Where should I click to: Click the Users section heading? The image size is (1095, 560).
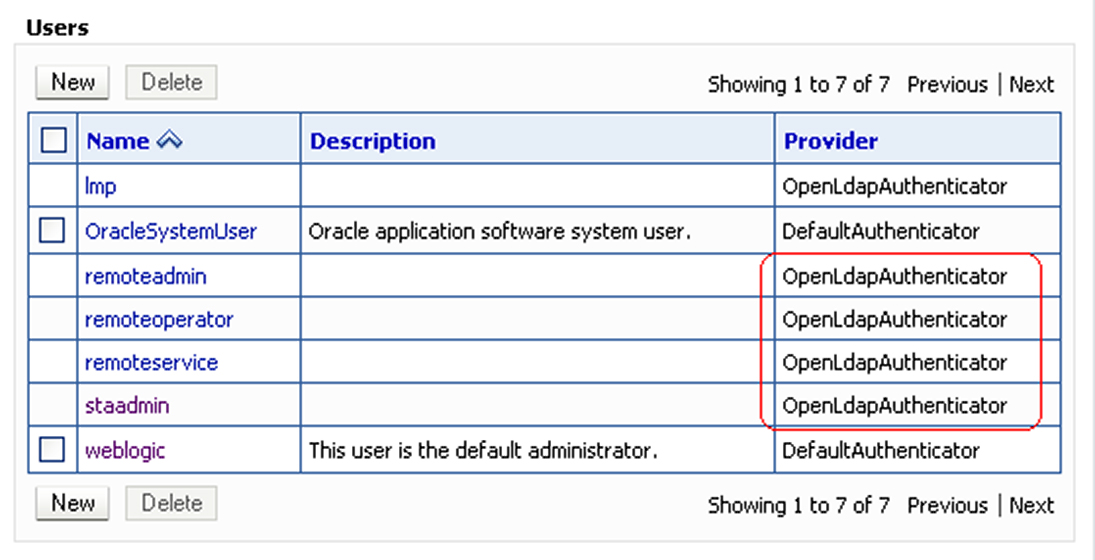pyautogui.click(x=57, y=28)
